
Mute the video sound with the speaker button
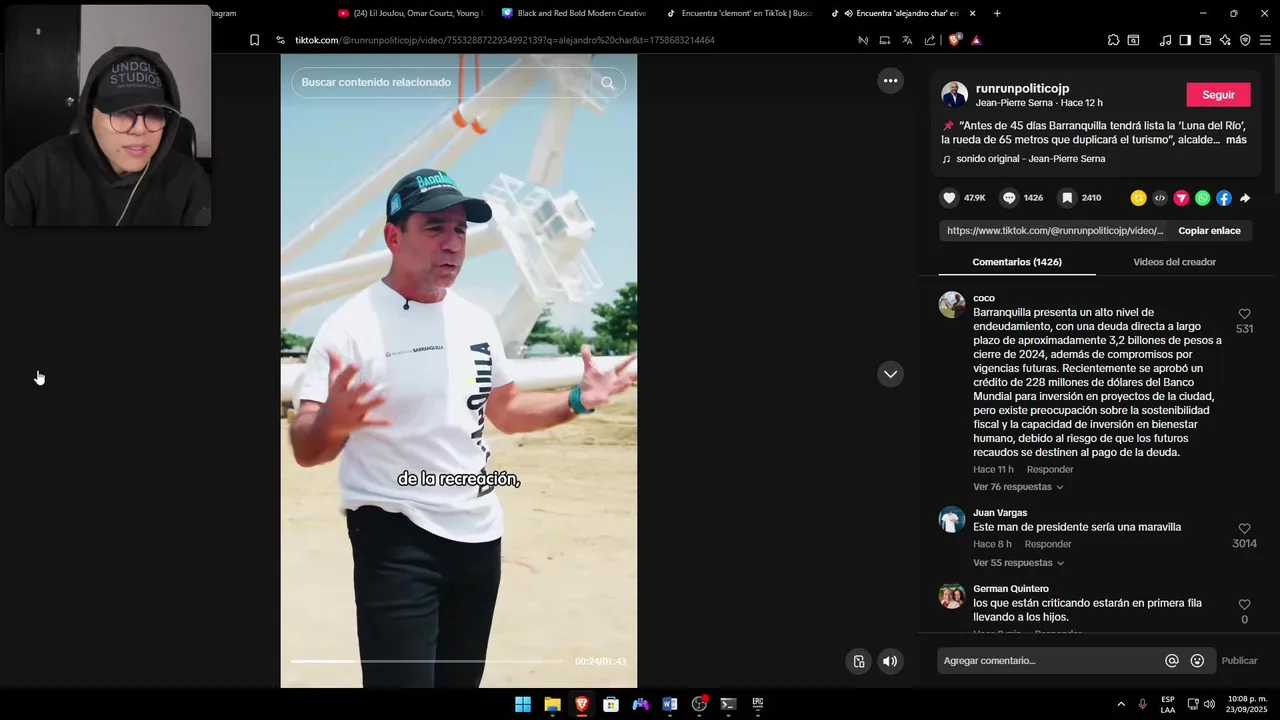click(x=890, y=661)
